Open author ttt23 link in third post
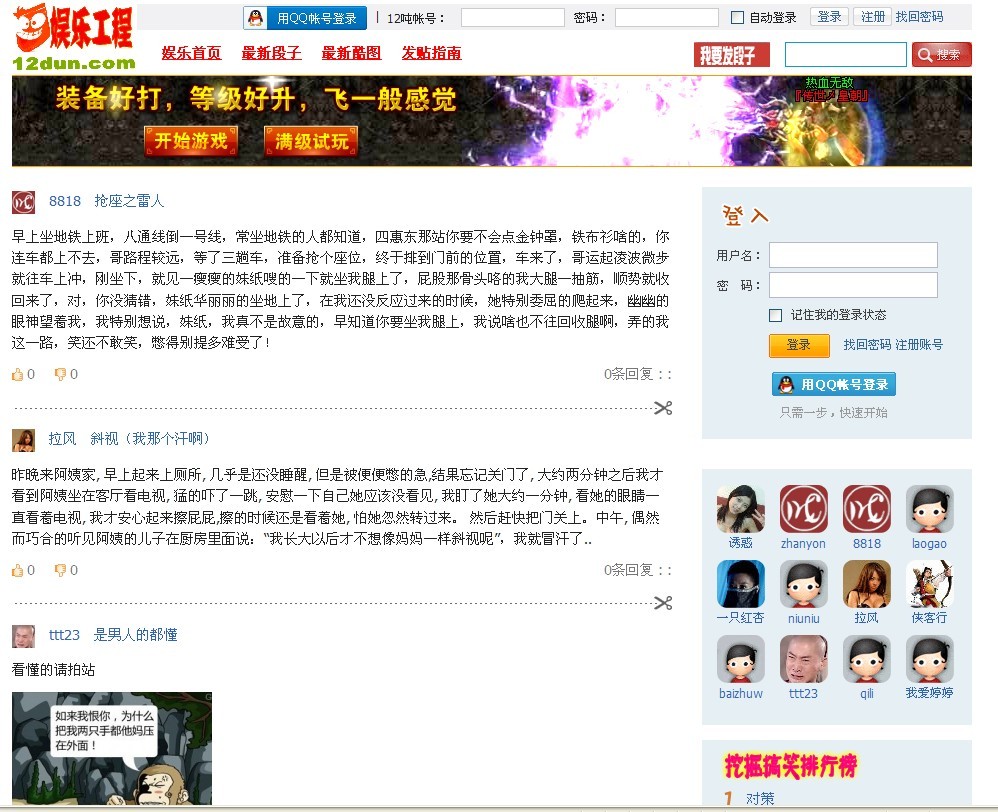 (x=64, y=635)
